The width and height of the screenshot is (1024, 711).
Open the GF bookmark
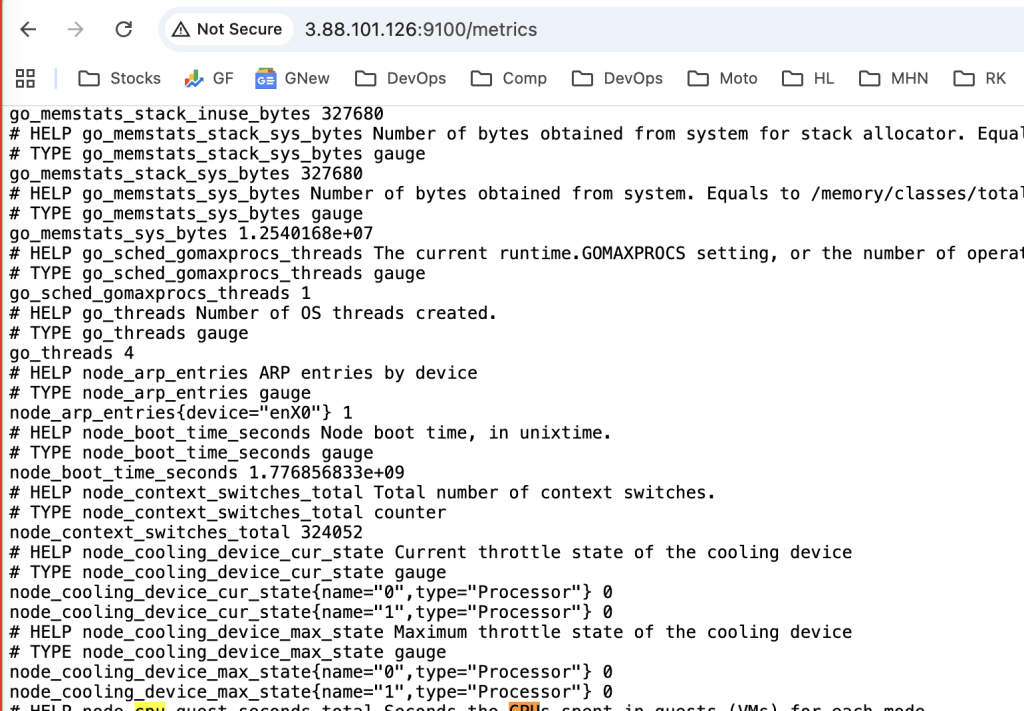[209, 78]
